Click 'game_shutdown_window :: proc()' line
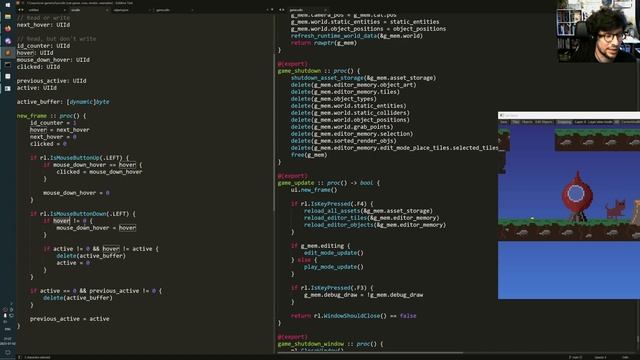This screenshot has height=360, width=640. [330, 344]
